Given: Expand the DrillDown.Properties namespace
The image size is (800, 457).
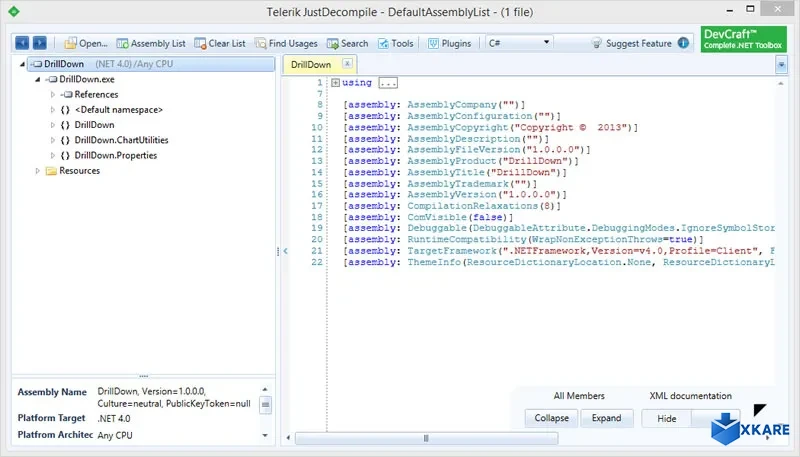Looking at the screenshot, I should 53,156.
